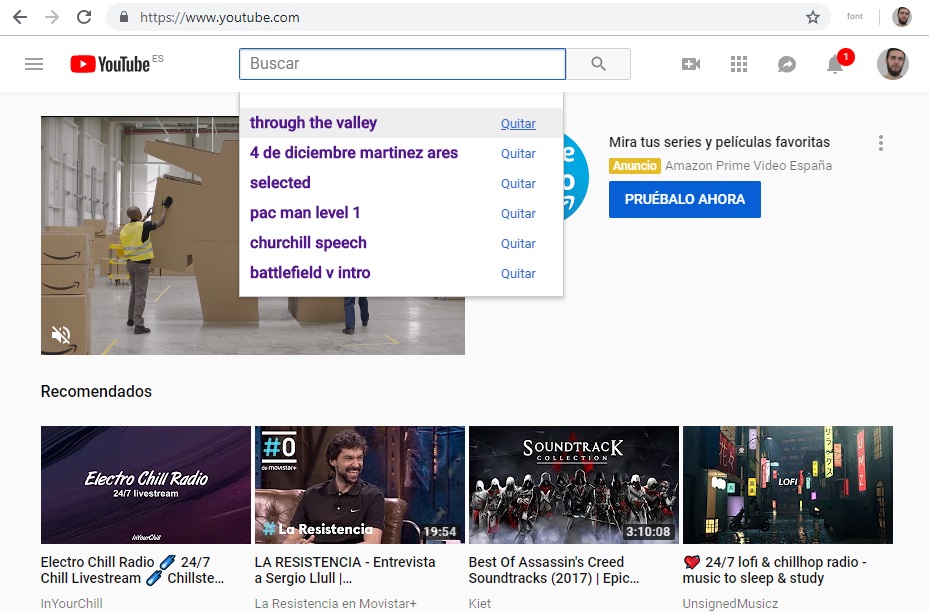Visit the La Resistencia en Movistar+ channel
Image resolution: width=929 pixels, height=613 pixels.
point(335,604)
